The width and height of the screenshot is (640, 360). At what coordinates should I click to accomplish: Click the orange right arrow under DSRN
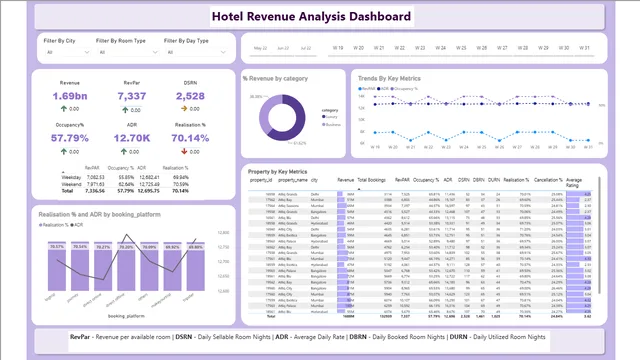(x=184, y=109)
